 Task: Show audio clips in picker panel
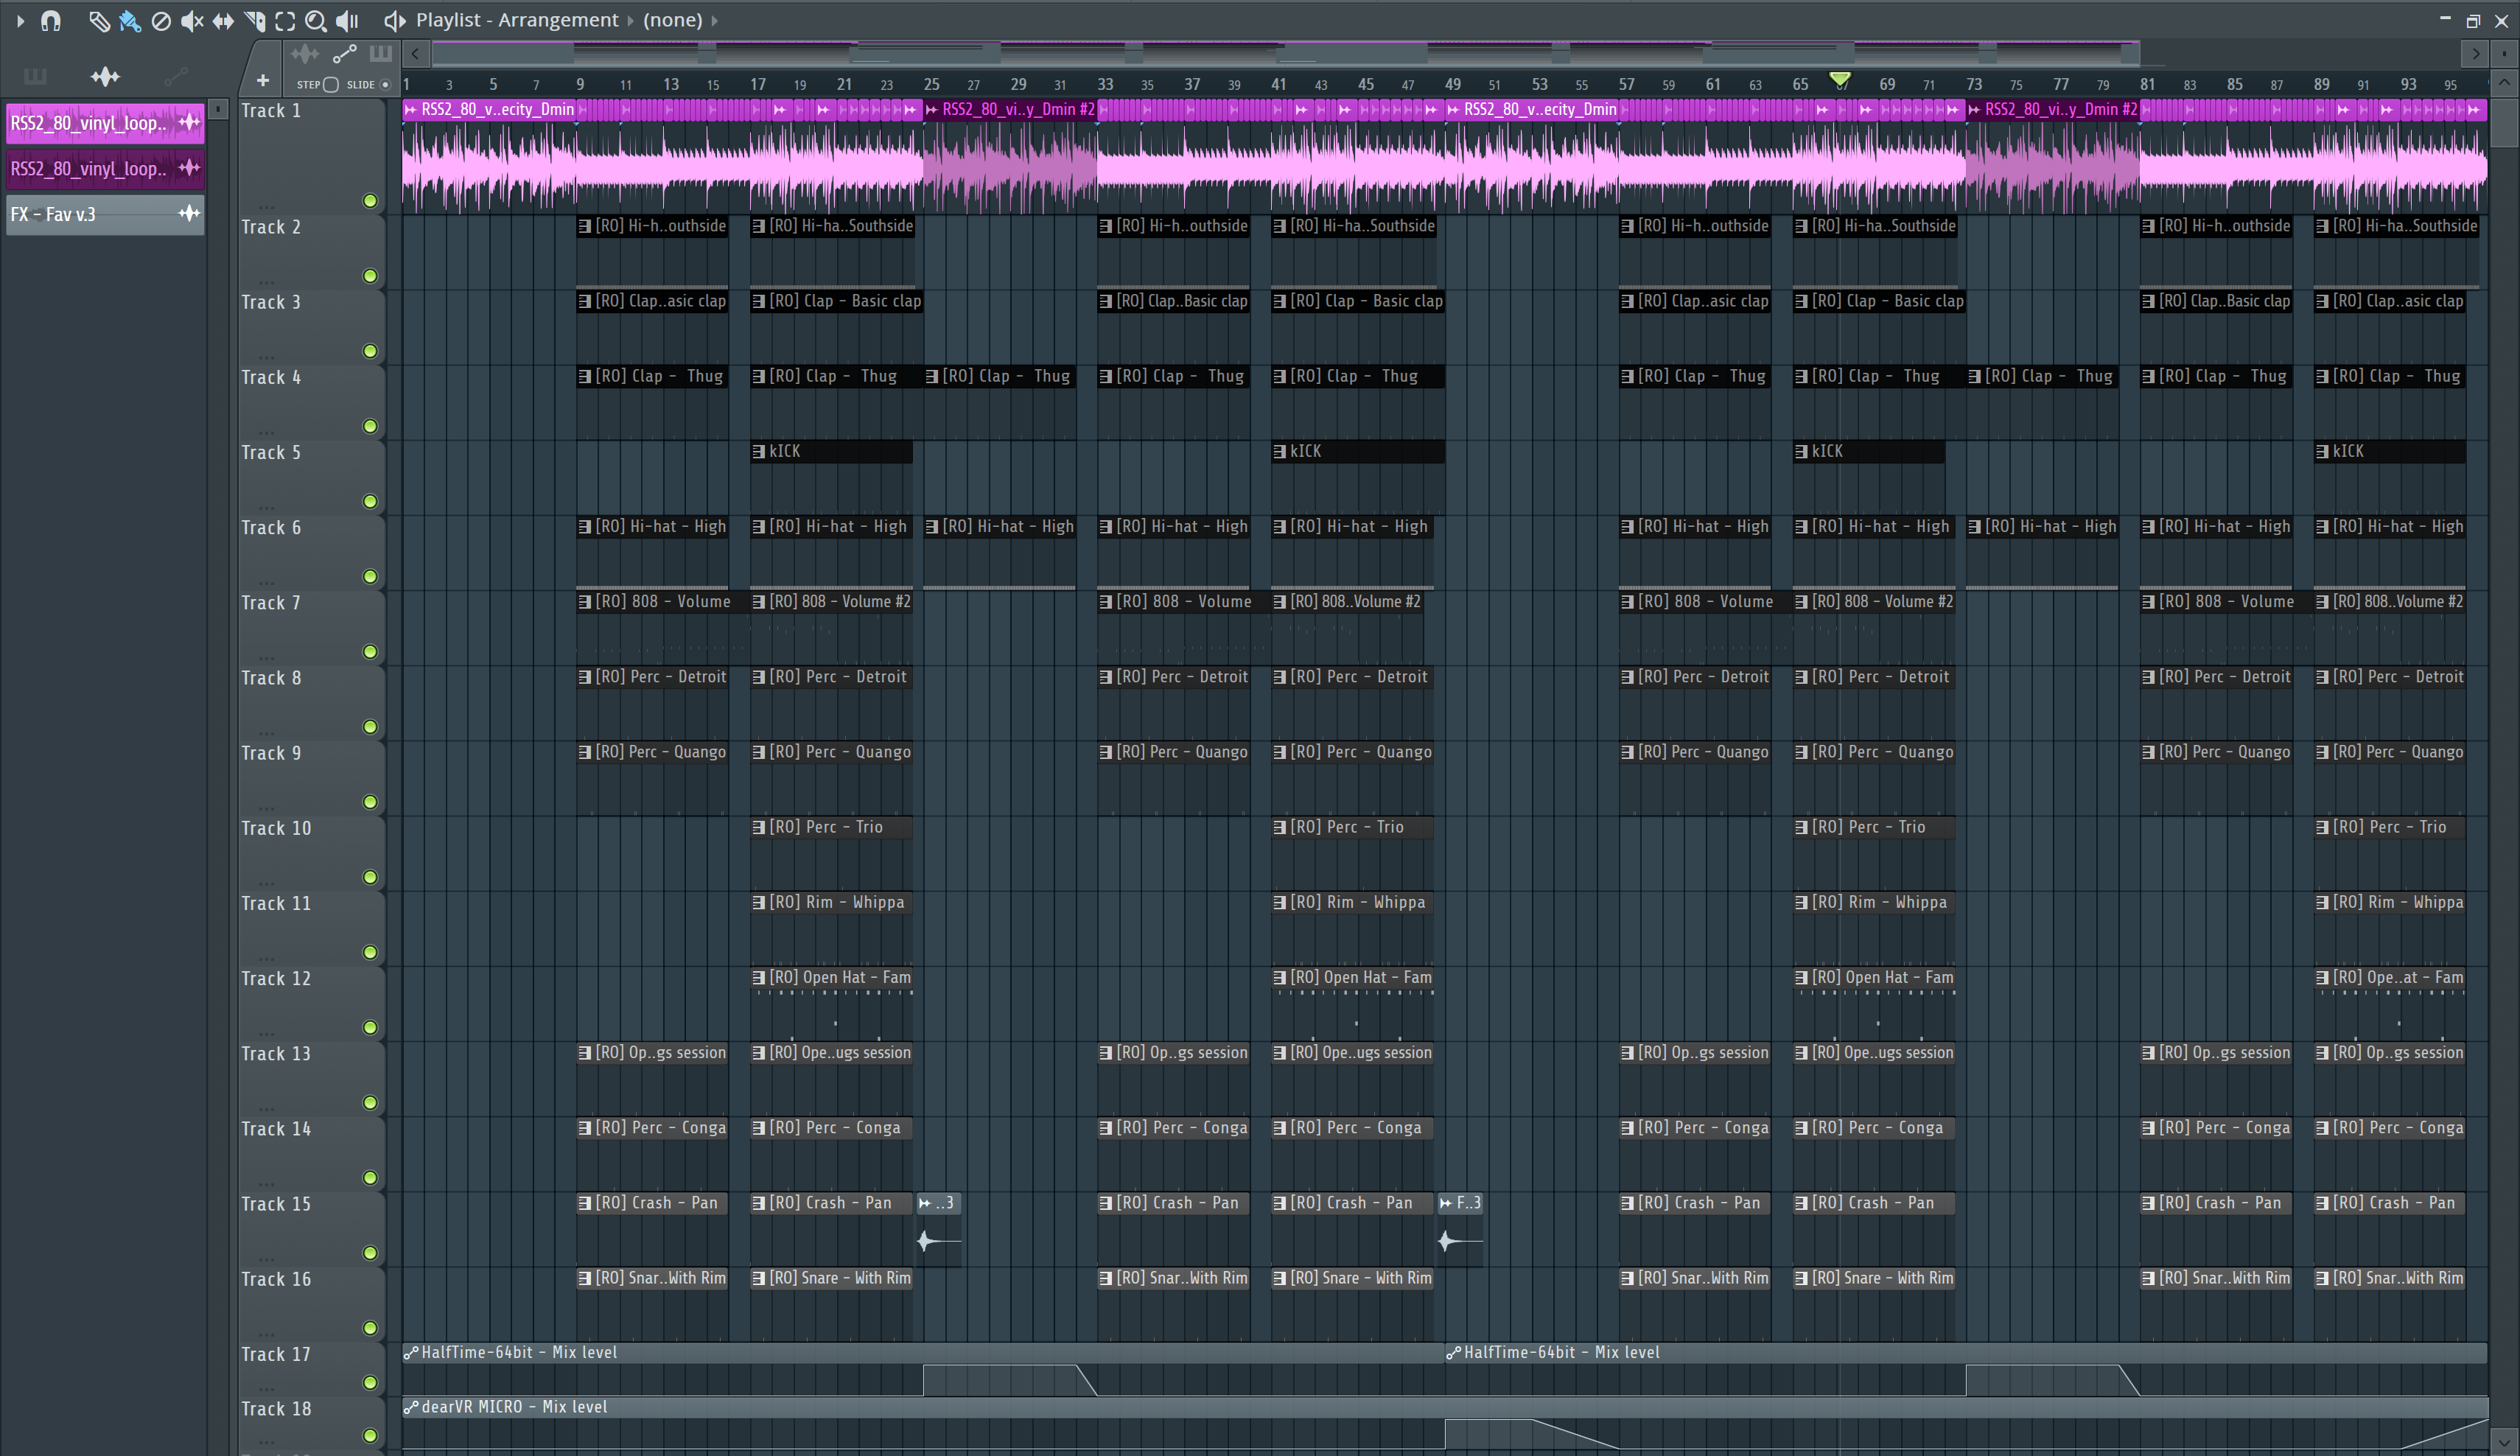[105, 76]
